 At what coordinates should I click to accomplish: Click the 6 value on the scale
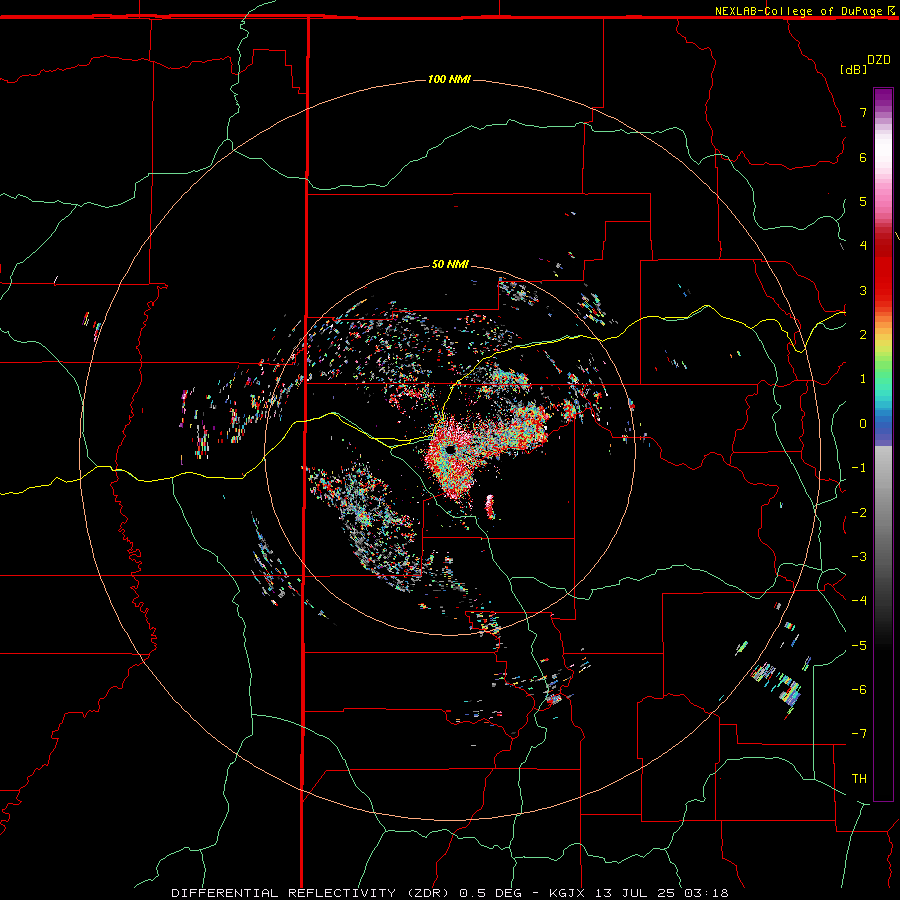point(863,157)
